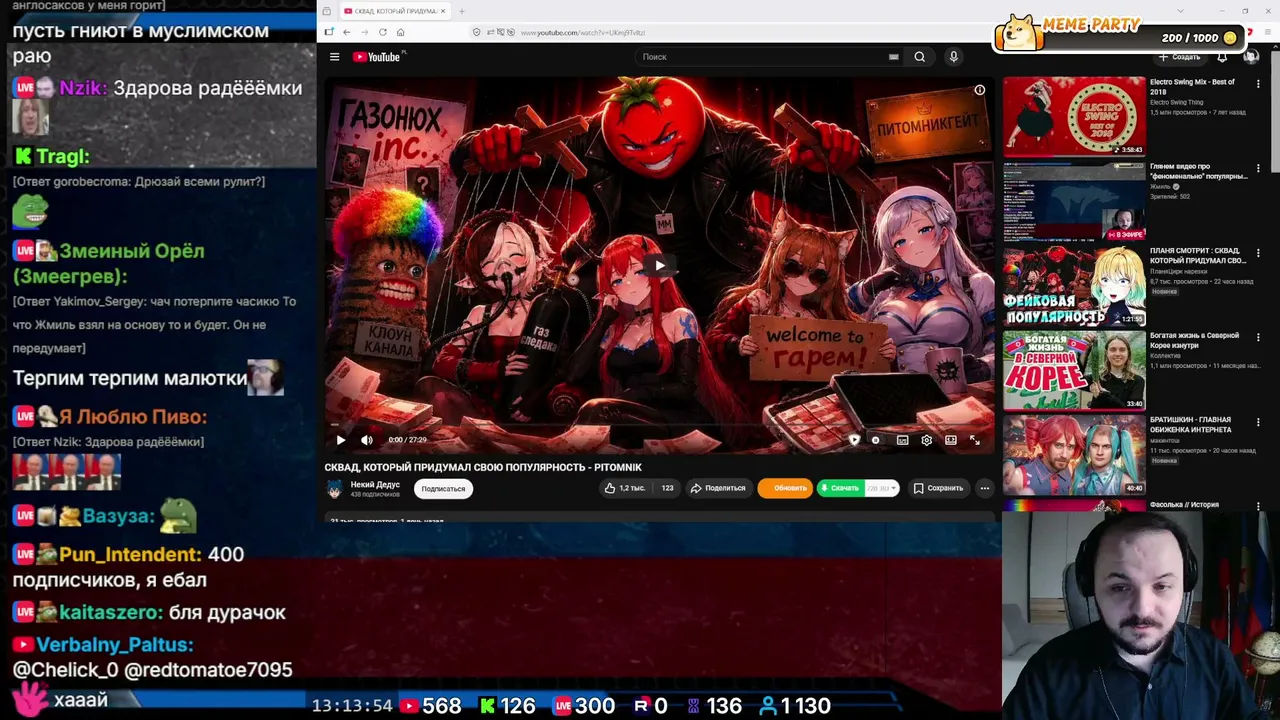Share the video via Поделиться
The width and height of the screenshot is (1280, 720).
pyautogui.click(x=718, y=488)
